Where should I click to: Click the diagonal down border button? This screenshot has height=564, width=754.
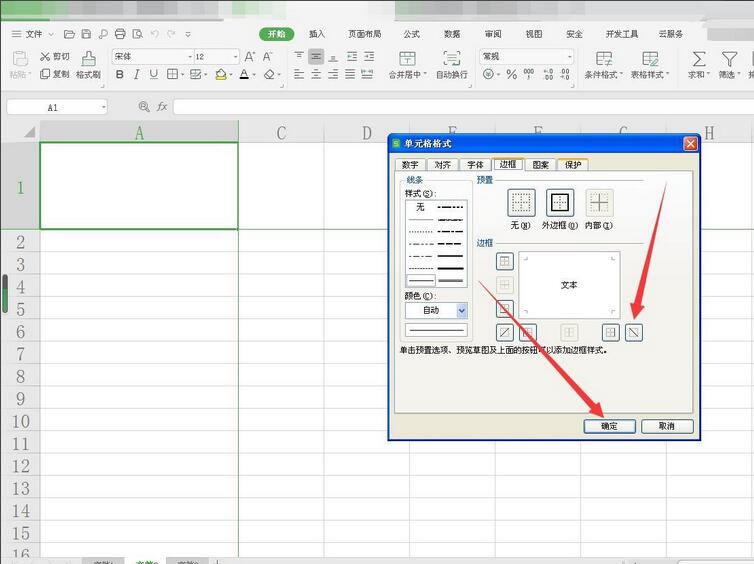pyautogui.click(x=633, y=332)
